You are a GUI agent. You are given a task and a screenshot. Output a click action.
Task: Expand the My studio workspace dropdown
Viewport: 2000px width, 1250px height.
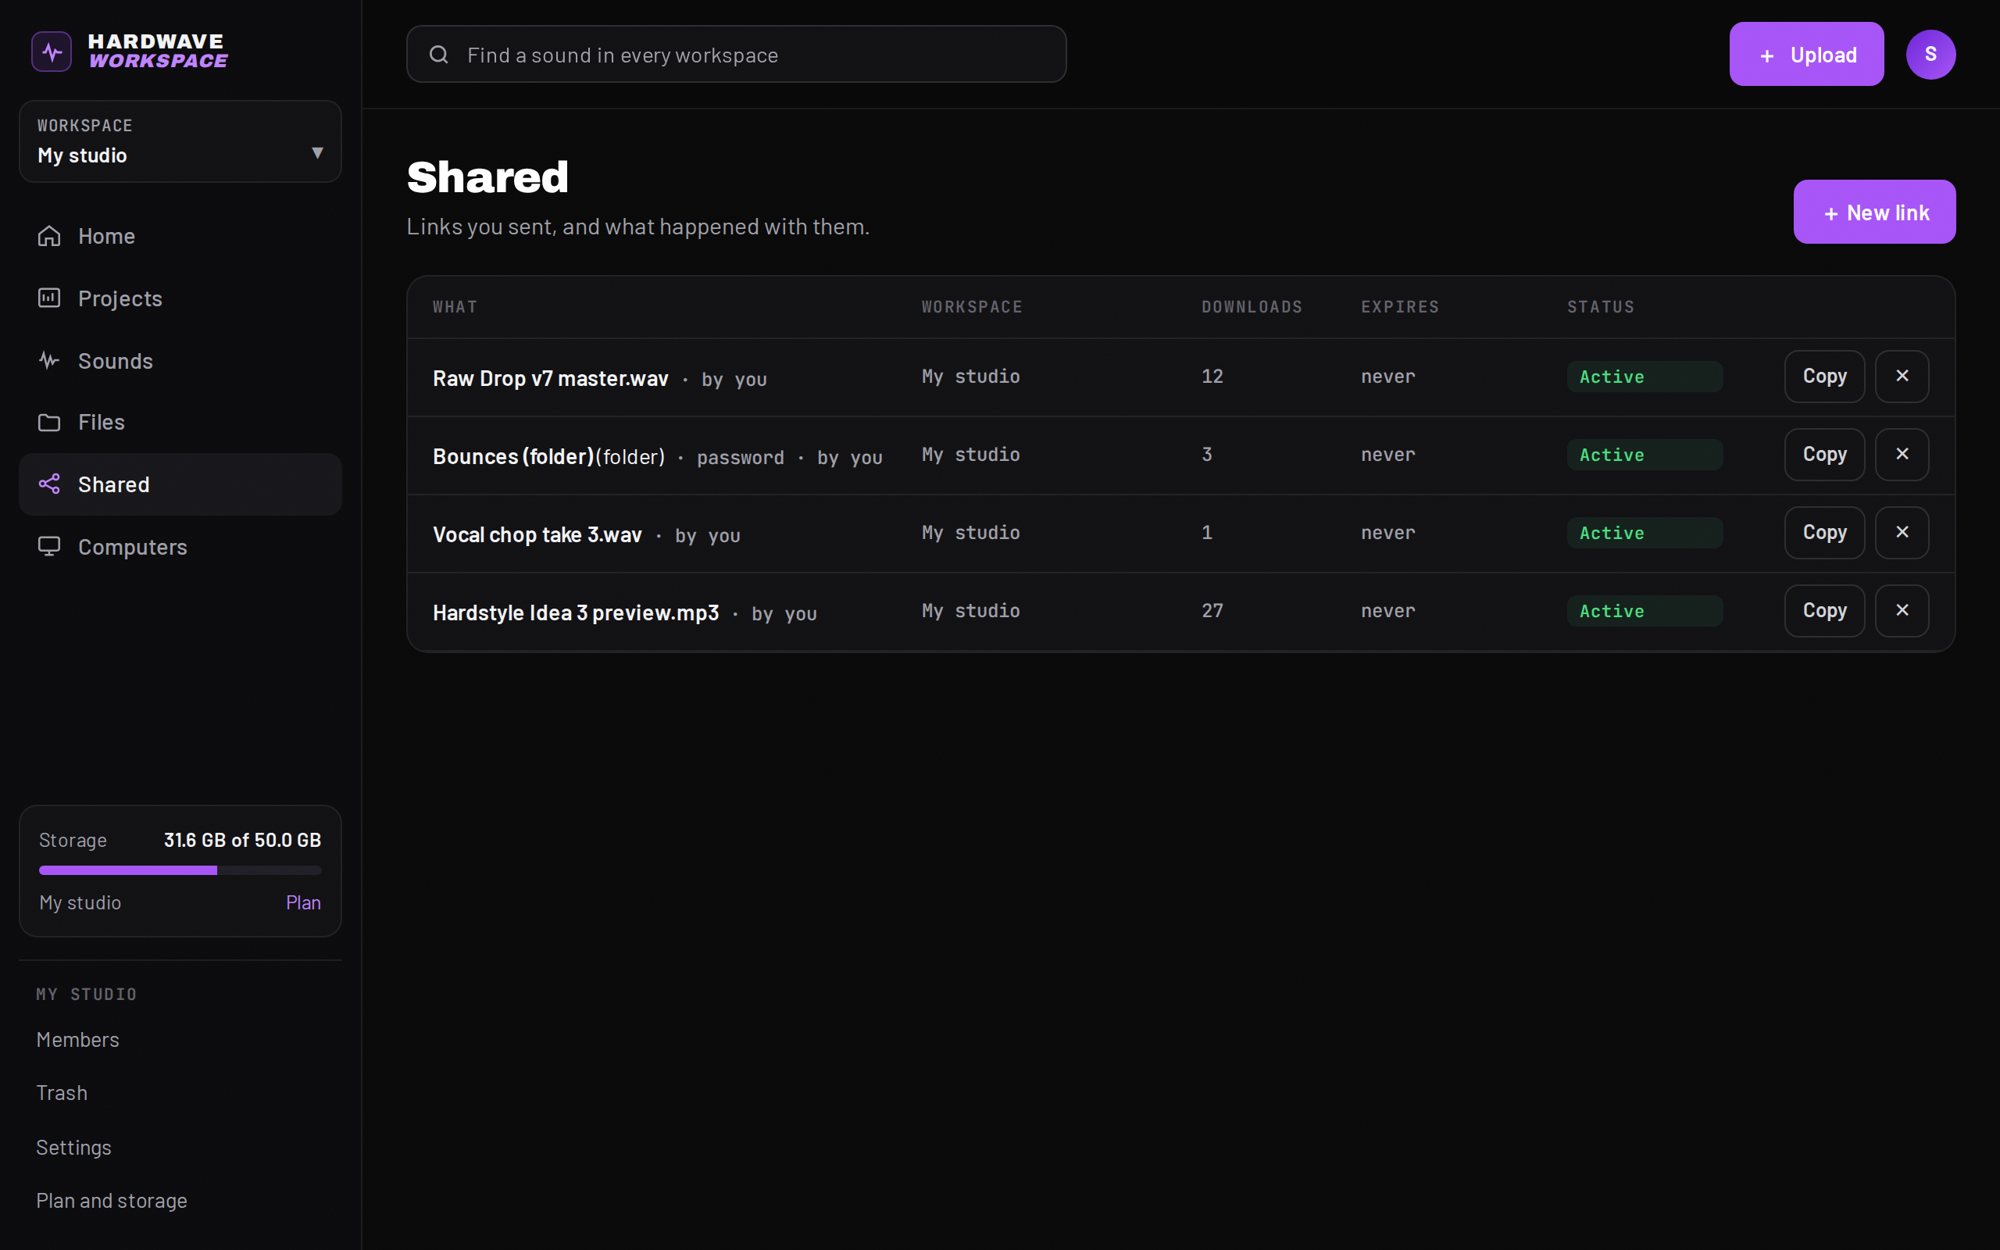tap(180, 141)
